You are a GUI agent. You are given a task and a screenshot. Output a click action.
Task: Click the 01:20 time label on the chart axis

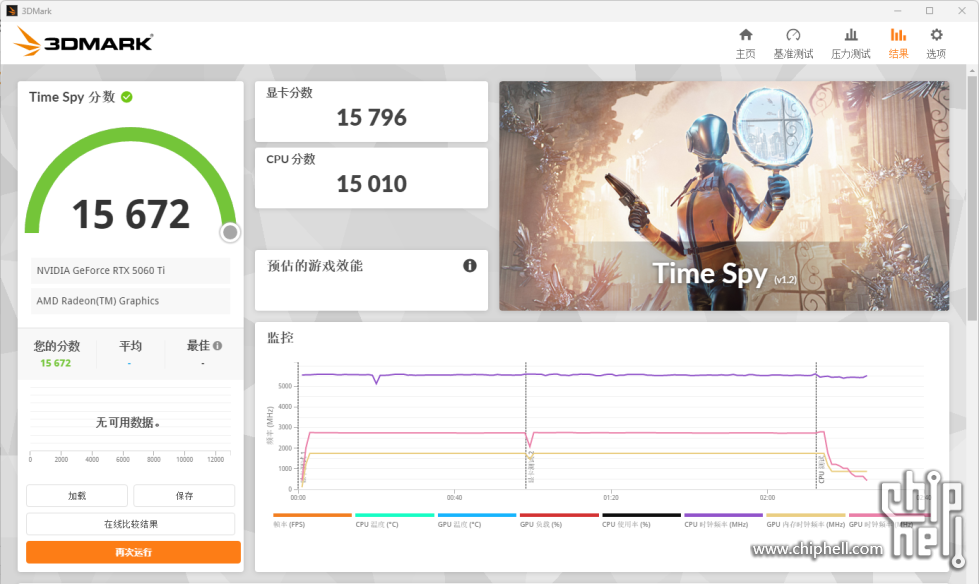(x=611, y=498)
